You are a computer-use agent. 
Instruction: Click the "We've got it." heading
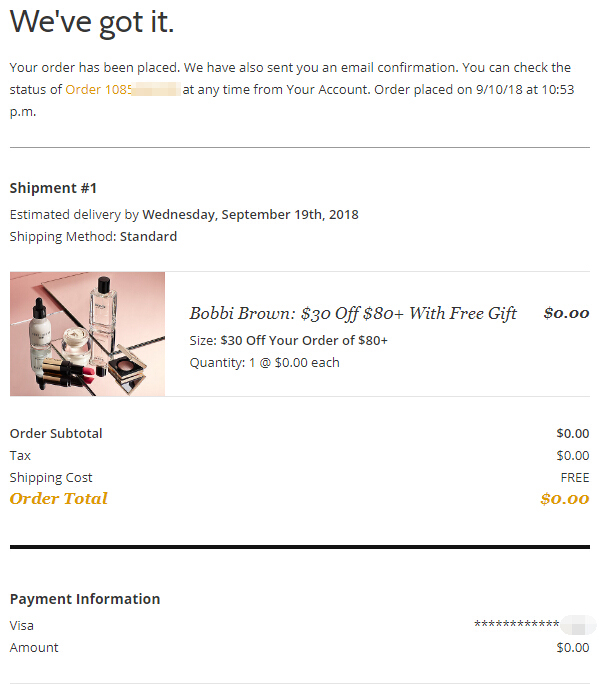point(91,22)
